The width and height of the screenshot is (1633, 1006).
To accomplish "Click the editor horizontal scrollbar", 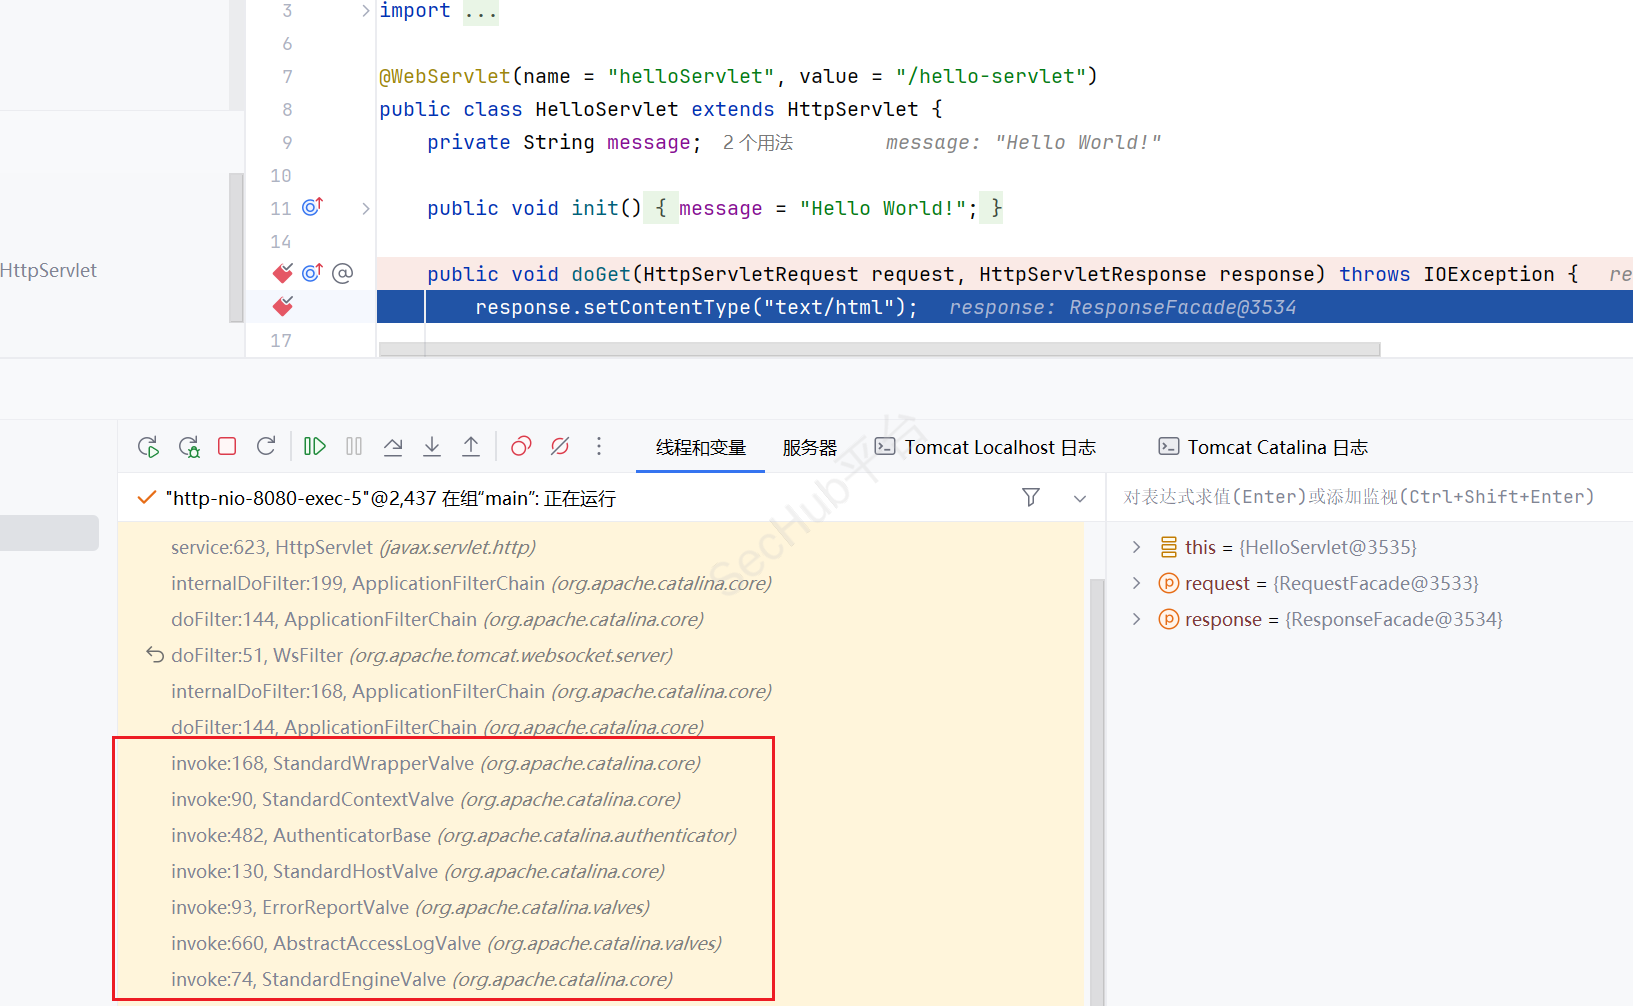I will 880,349.
